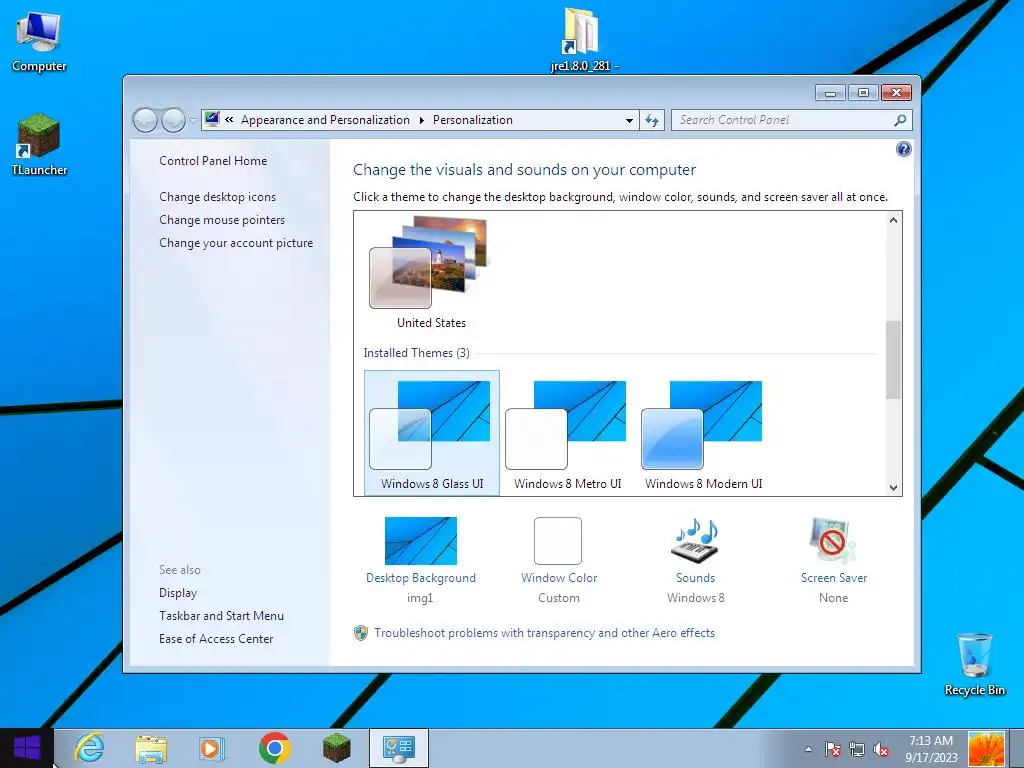Select the Windows 8 Modern UI theme

(x=703, y=432)
